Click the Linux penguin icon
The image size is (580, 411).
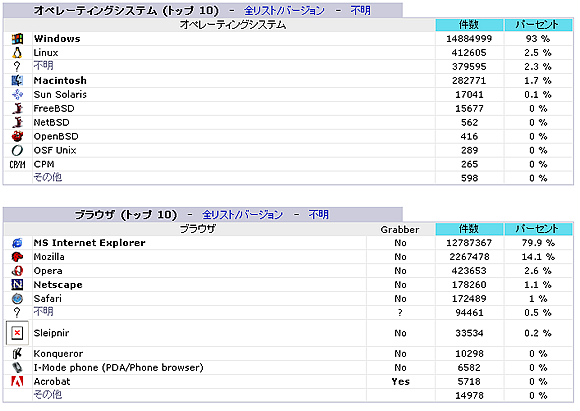[17, 53]
